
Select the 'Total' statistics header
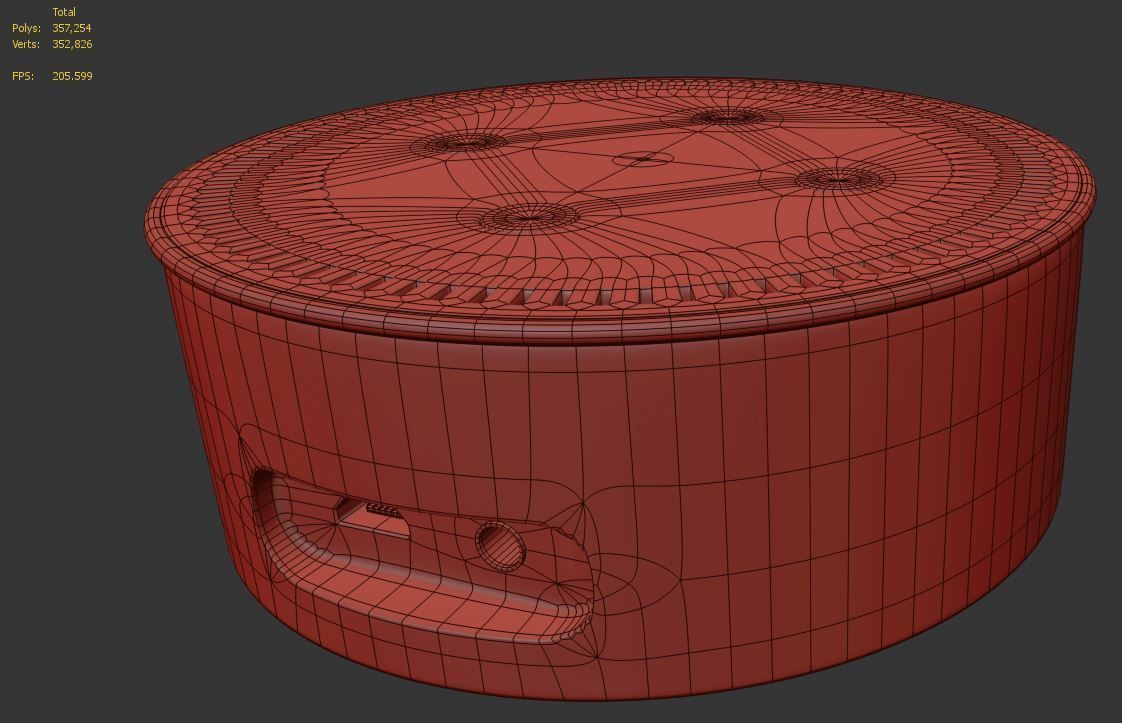pos(64,12)
